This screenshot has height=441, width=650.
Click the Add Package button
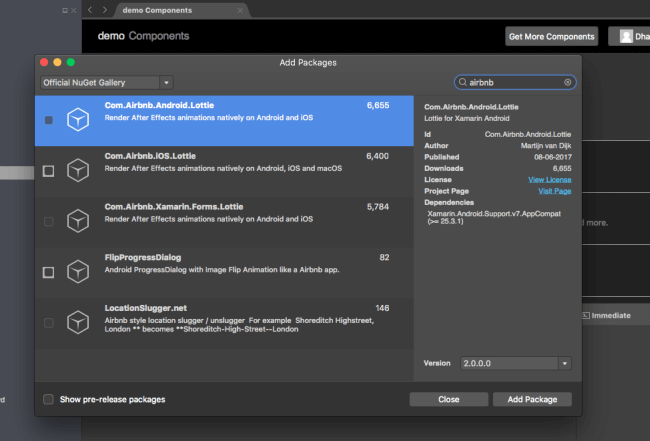532,399
